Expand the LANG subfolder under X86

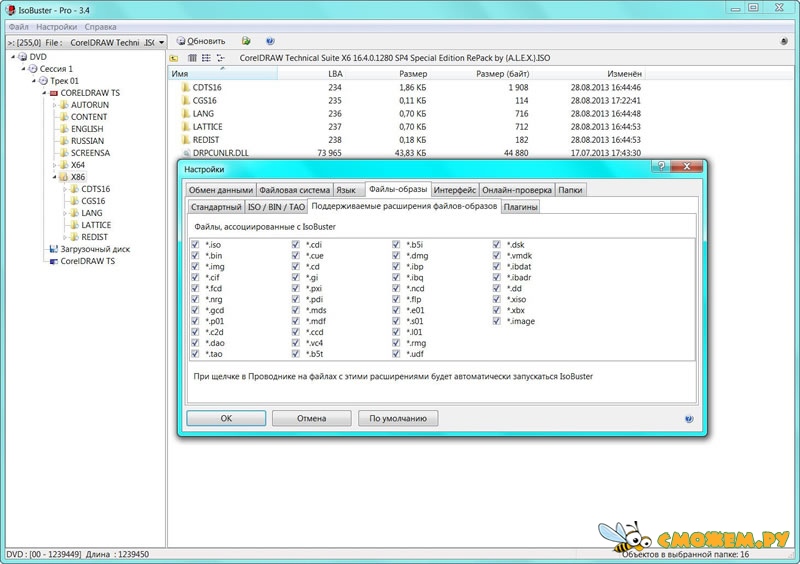pyautogui.click(x=65, y=213)
